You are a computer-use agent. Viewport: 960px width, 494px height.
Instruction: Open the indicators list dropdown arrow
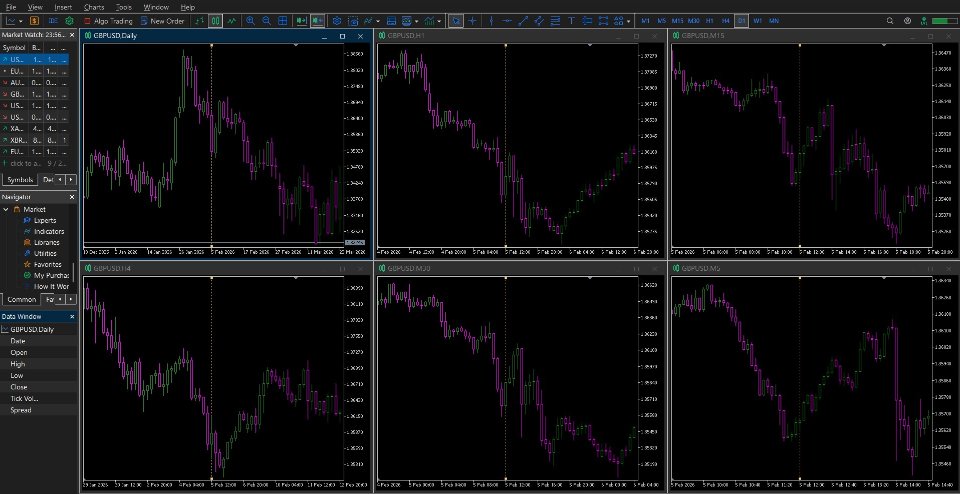pos(378,21)
